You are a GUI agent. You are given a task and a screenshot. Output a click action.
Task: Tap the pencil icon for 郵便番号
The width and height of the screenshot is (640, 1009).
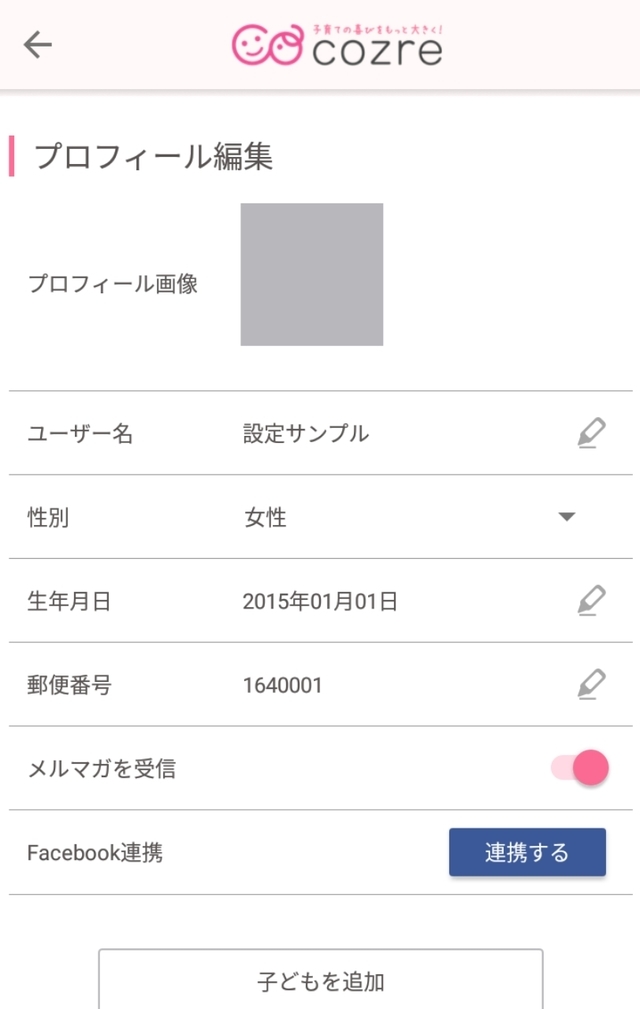point(591,685)
